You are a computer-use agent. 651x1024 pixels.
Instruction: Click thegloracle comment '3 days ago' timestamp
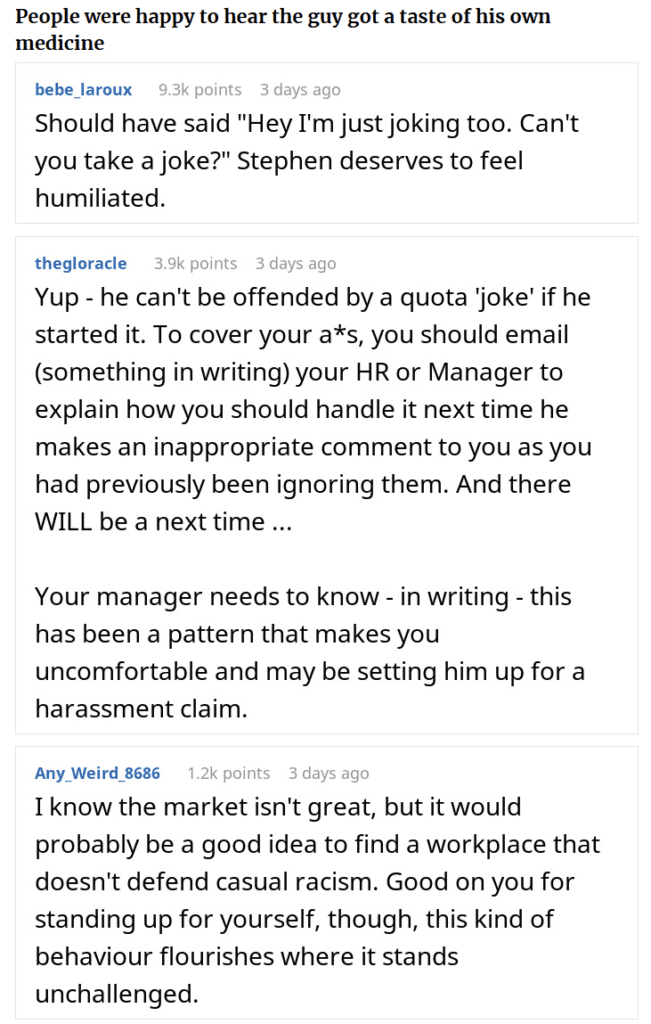pyautogui.click(x=296, y=263)
